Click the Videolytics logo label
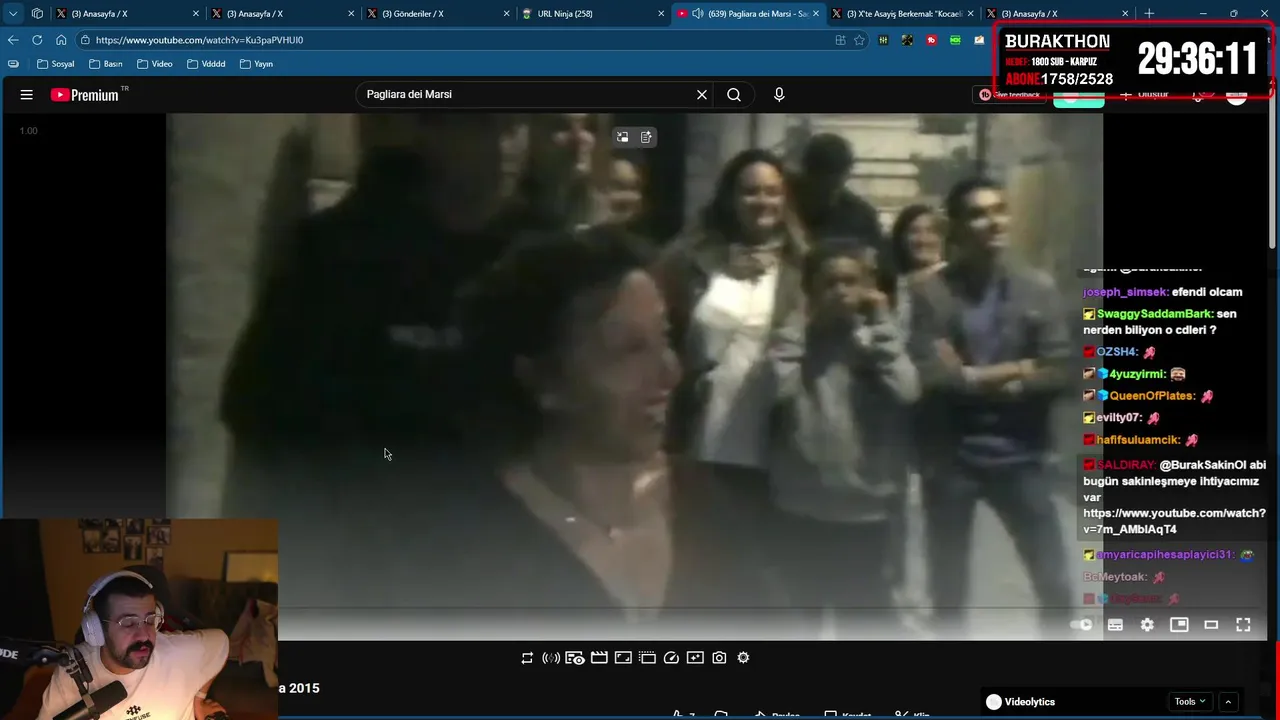 (1020, 702)
